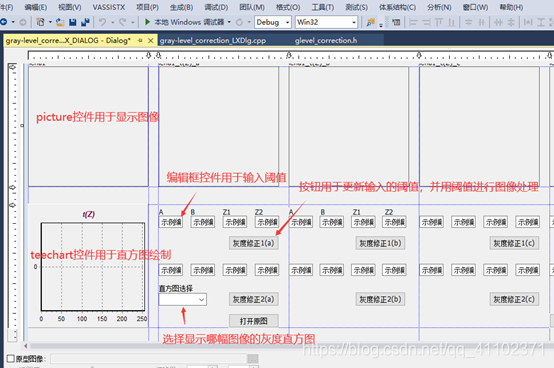This screenshot has height=368, width=554.
Task: Click the browse button beside 原型图像 field
Action: tap(253, 359)
